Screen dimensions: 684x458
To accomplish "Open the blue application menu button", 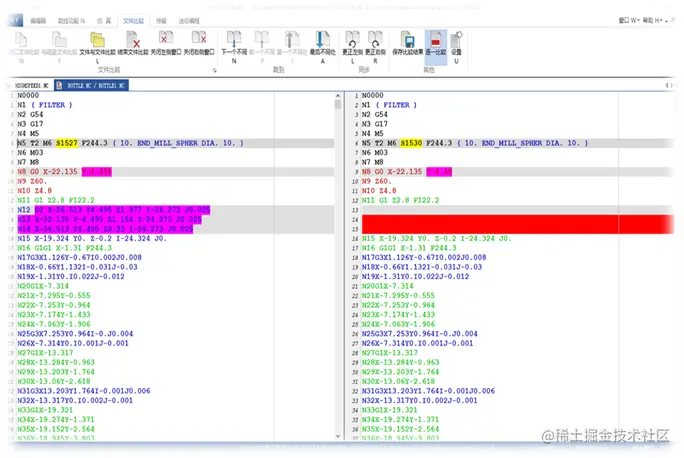I will (x=16, y=20).
